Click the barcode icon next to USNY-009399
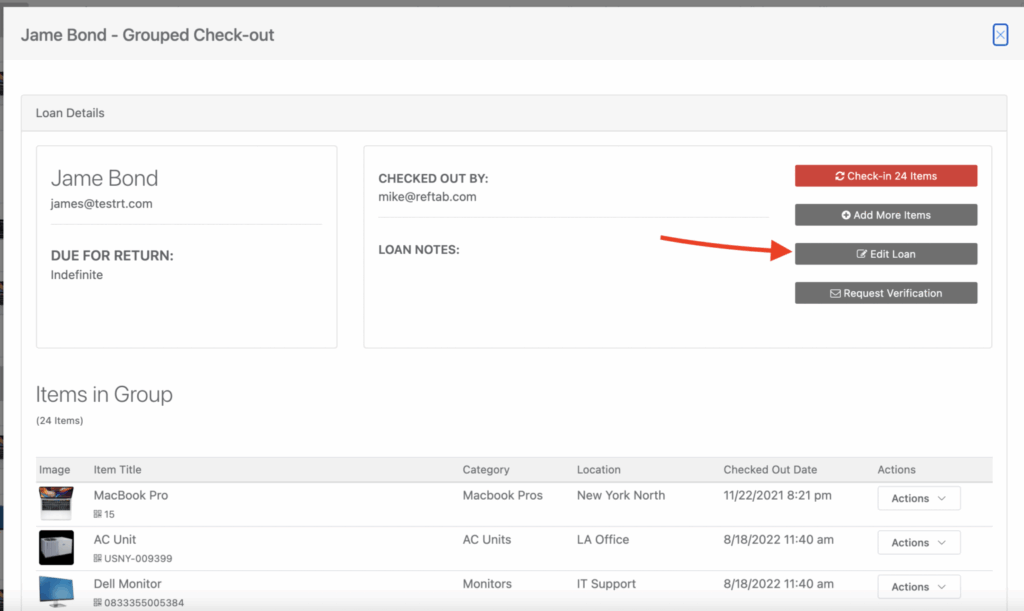The width and height of the screenshot is (1024, 611). click(99, 558)
